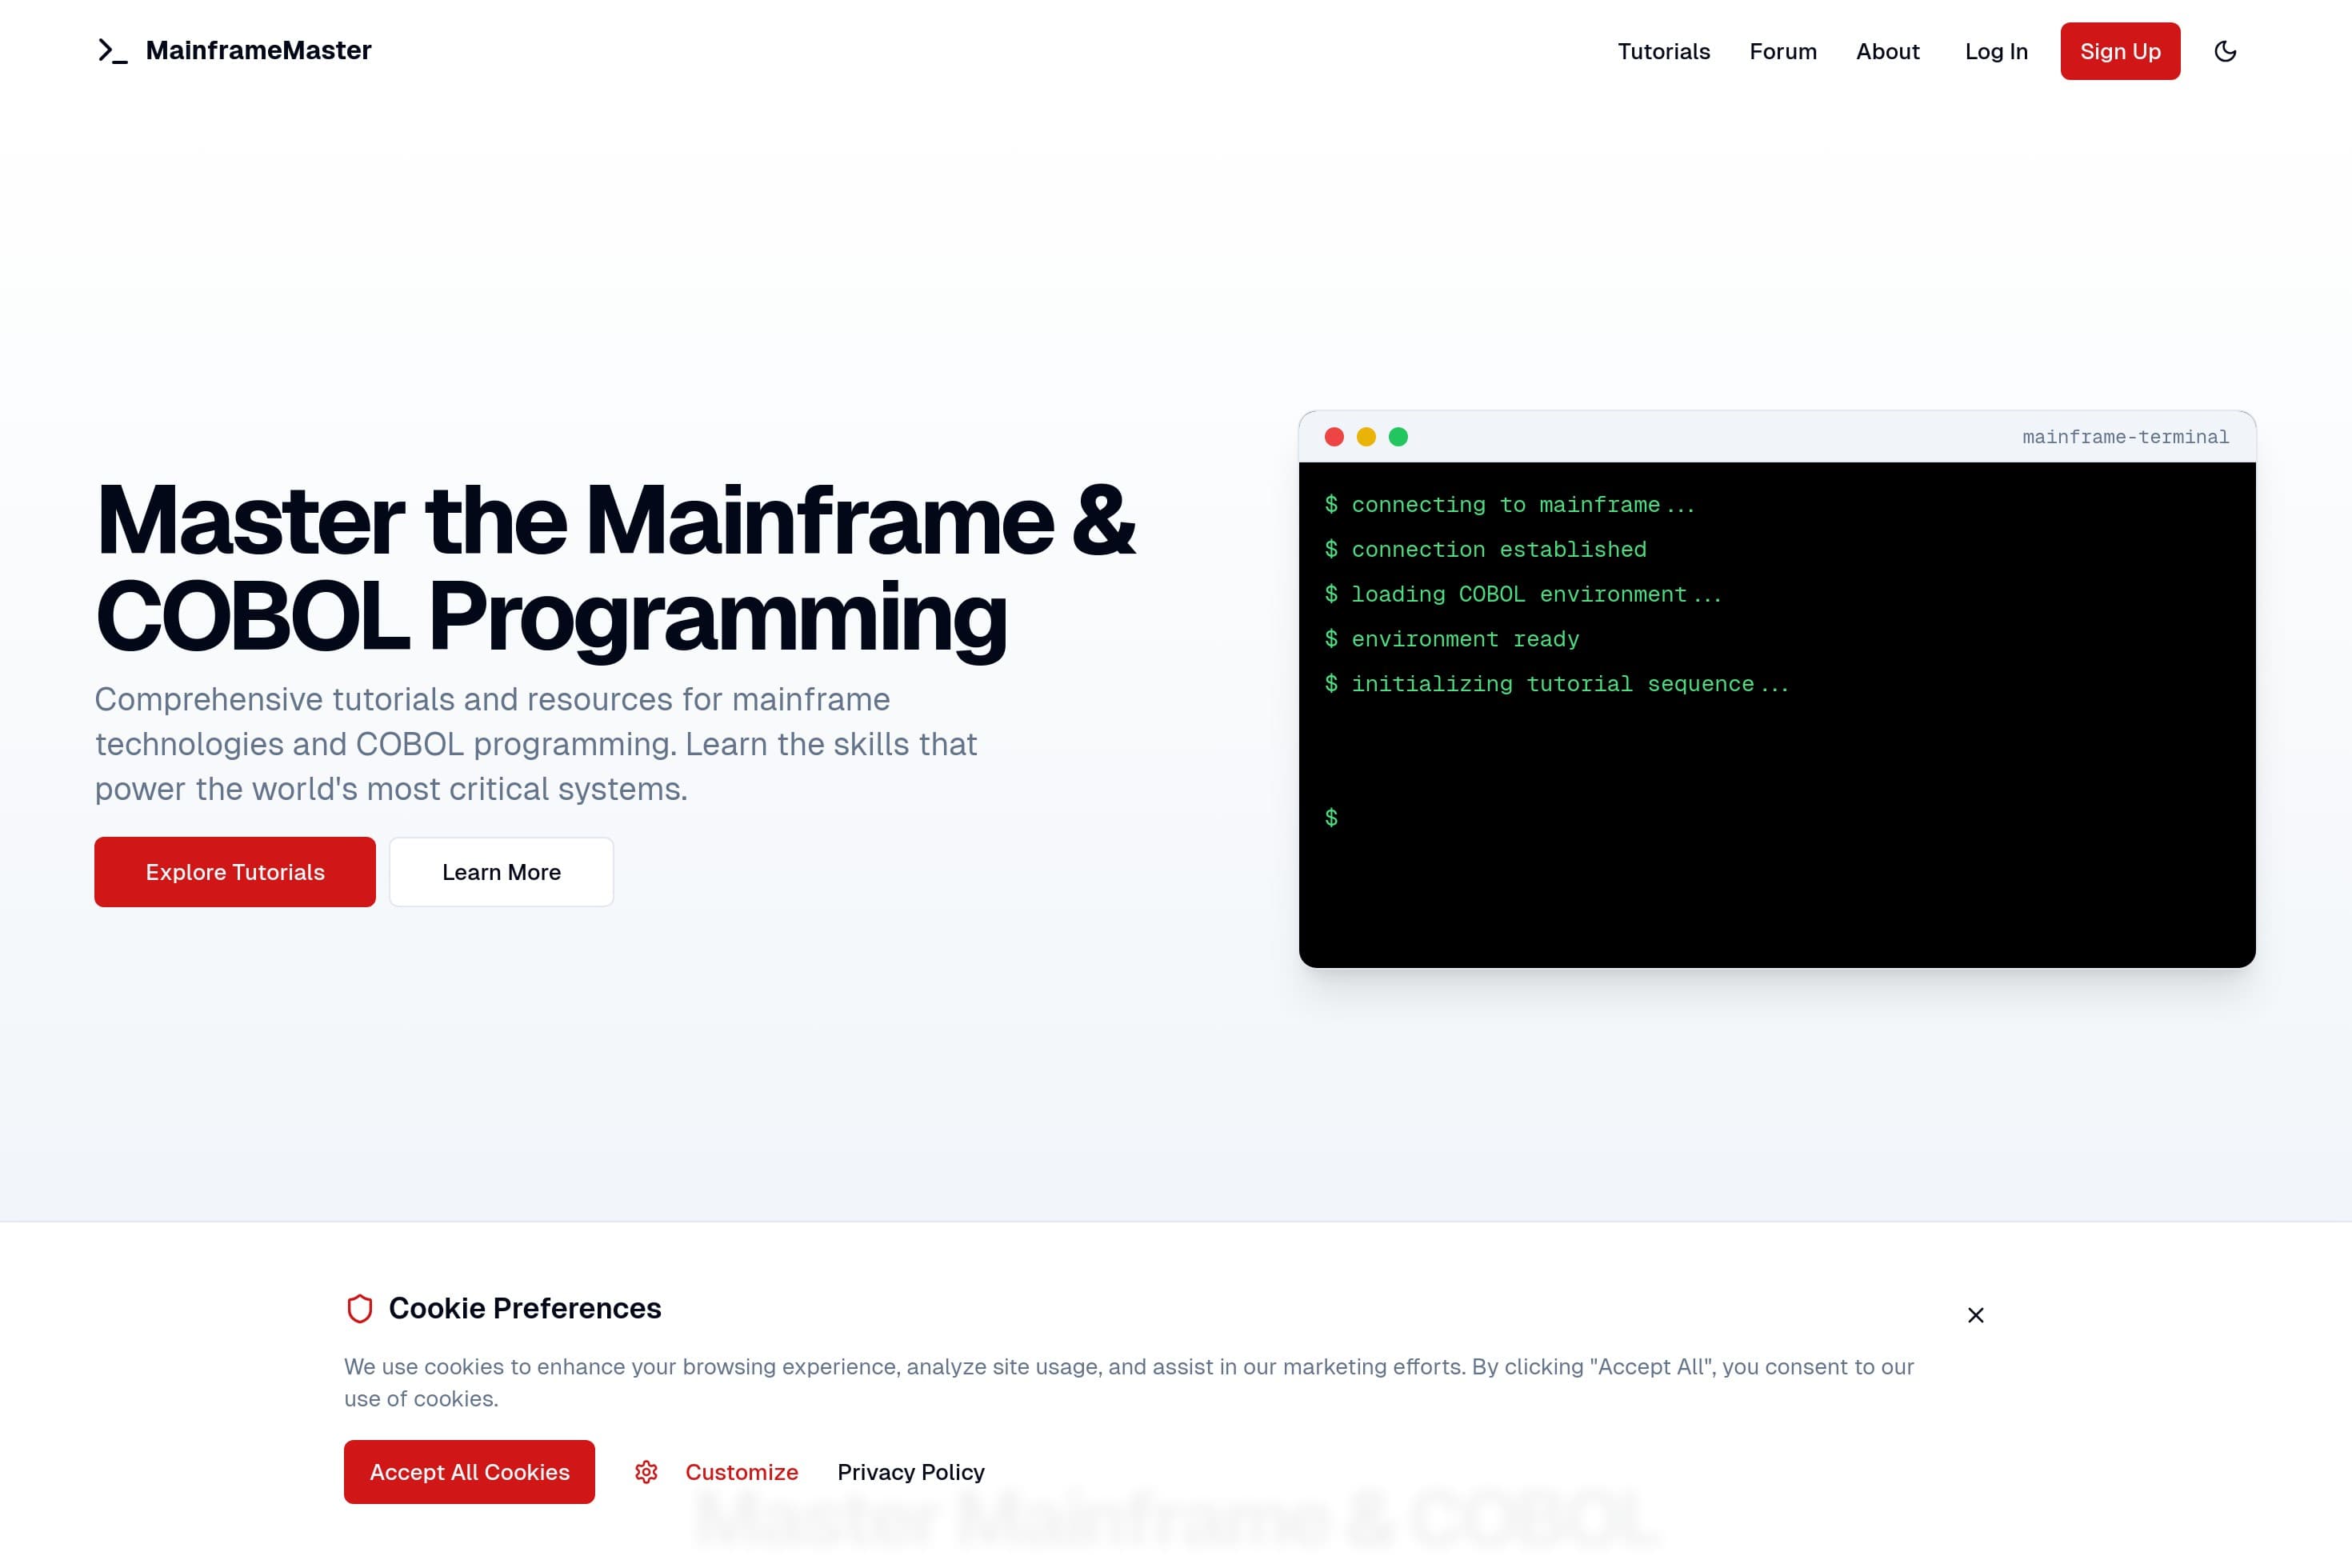Image resolution: width=2352 pixels, height=1568 pixels.
Task: Click the Log In link
Action: coord(1996,51)
